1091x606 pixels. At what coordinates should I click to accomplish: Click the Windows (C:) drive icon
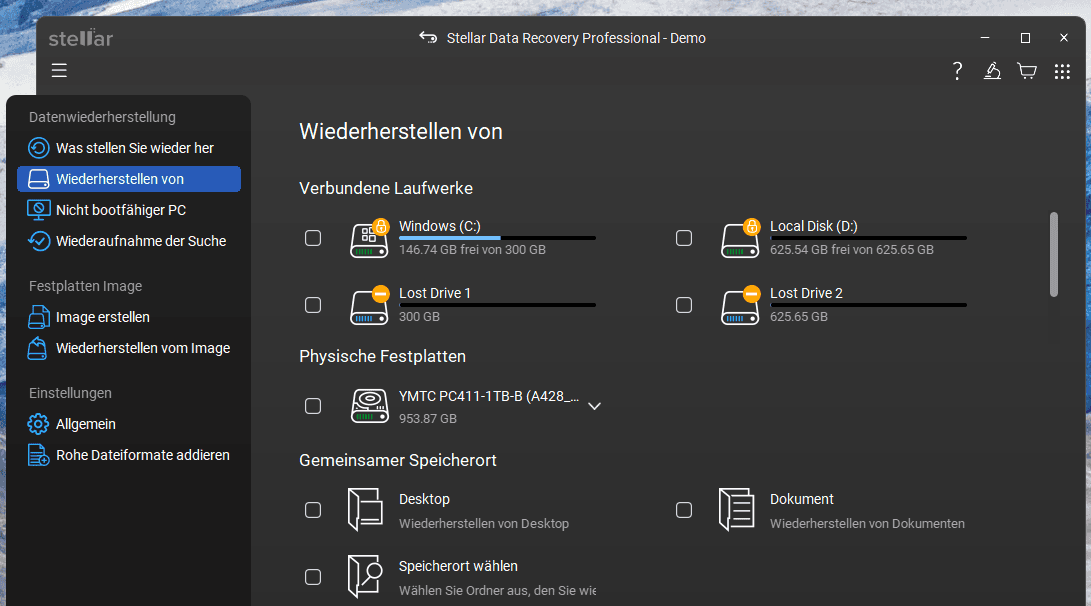coord(369,239)
